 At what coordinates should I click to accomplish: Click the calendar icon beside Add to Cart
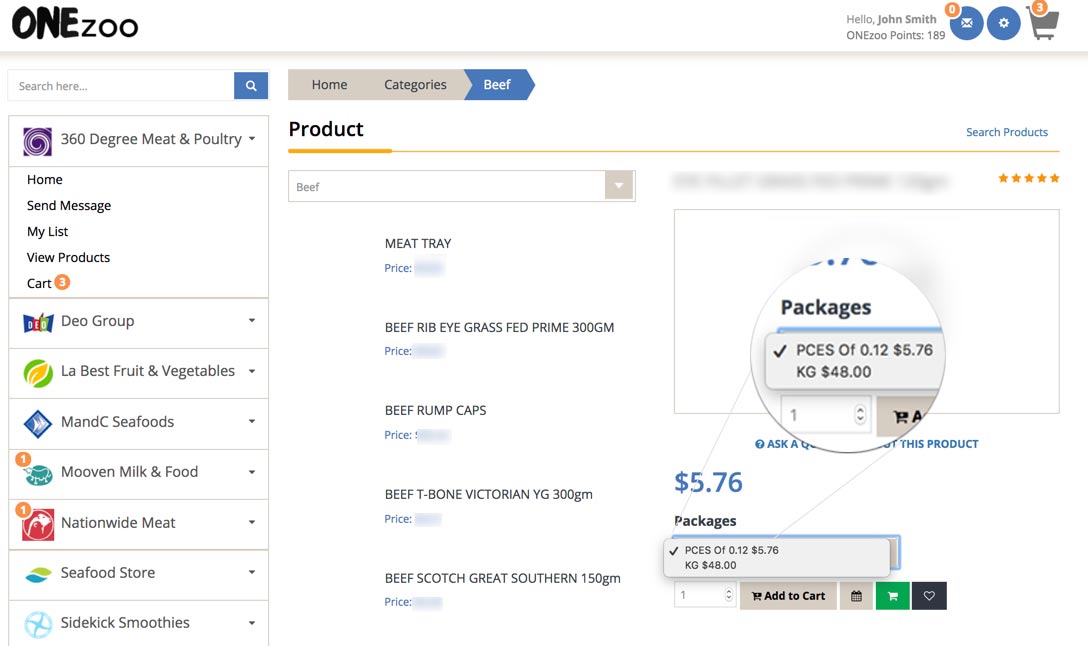[x=856, y=595]
